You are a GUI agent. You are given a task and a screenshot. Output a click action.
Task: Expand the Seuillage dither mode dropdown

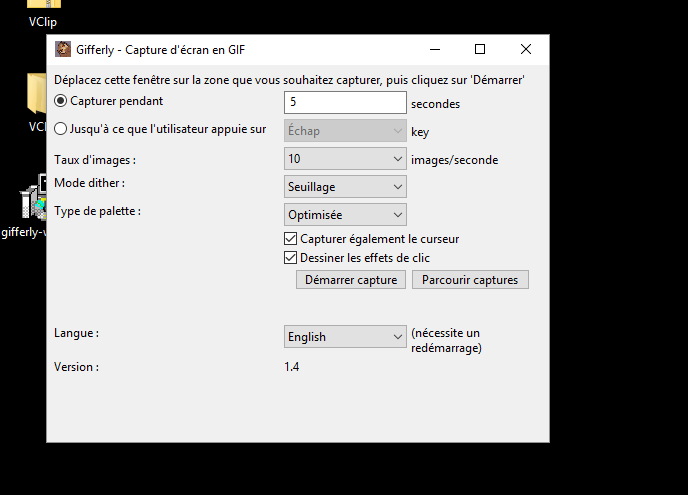345,187
